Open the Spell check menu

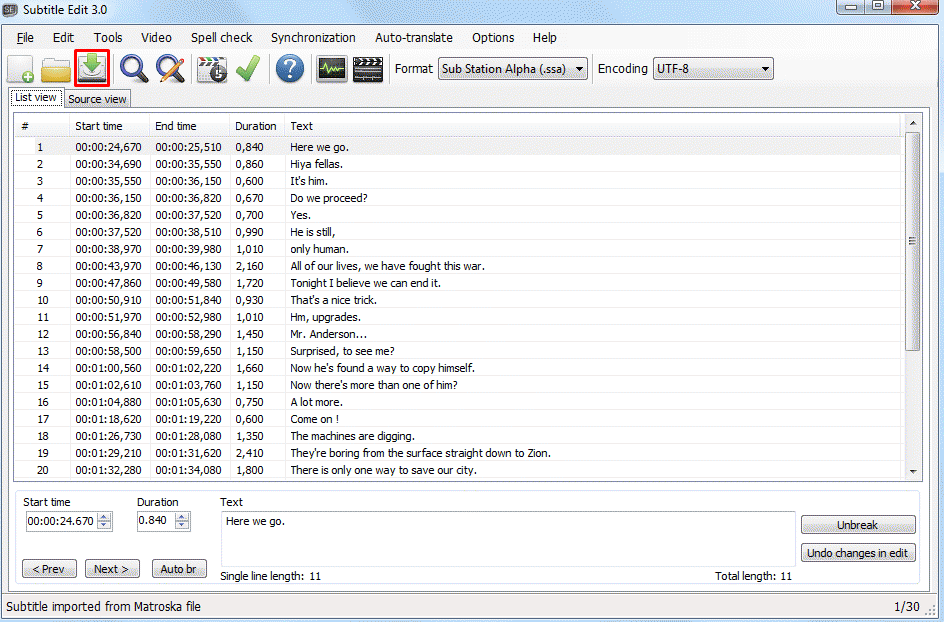[222, 37]
